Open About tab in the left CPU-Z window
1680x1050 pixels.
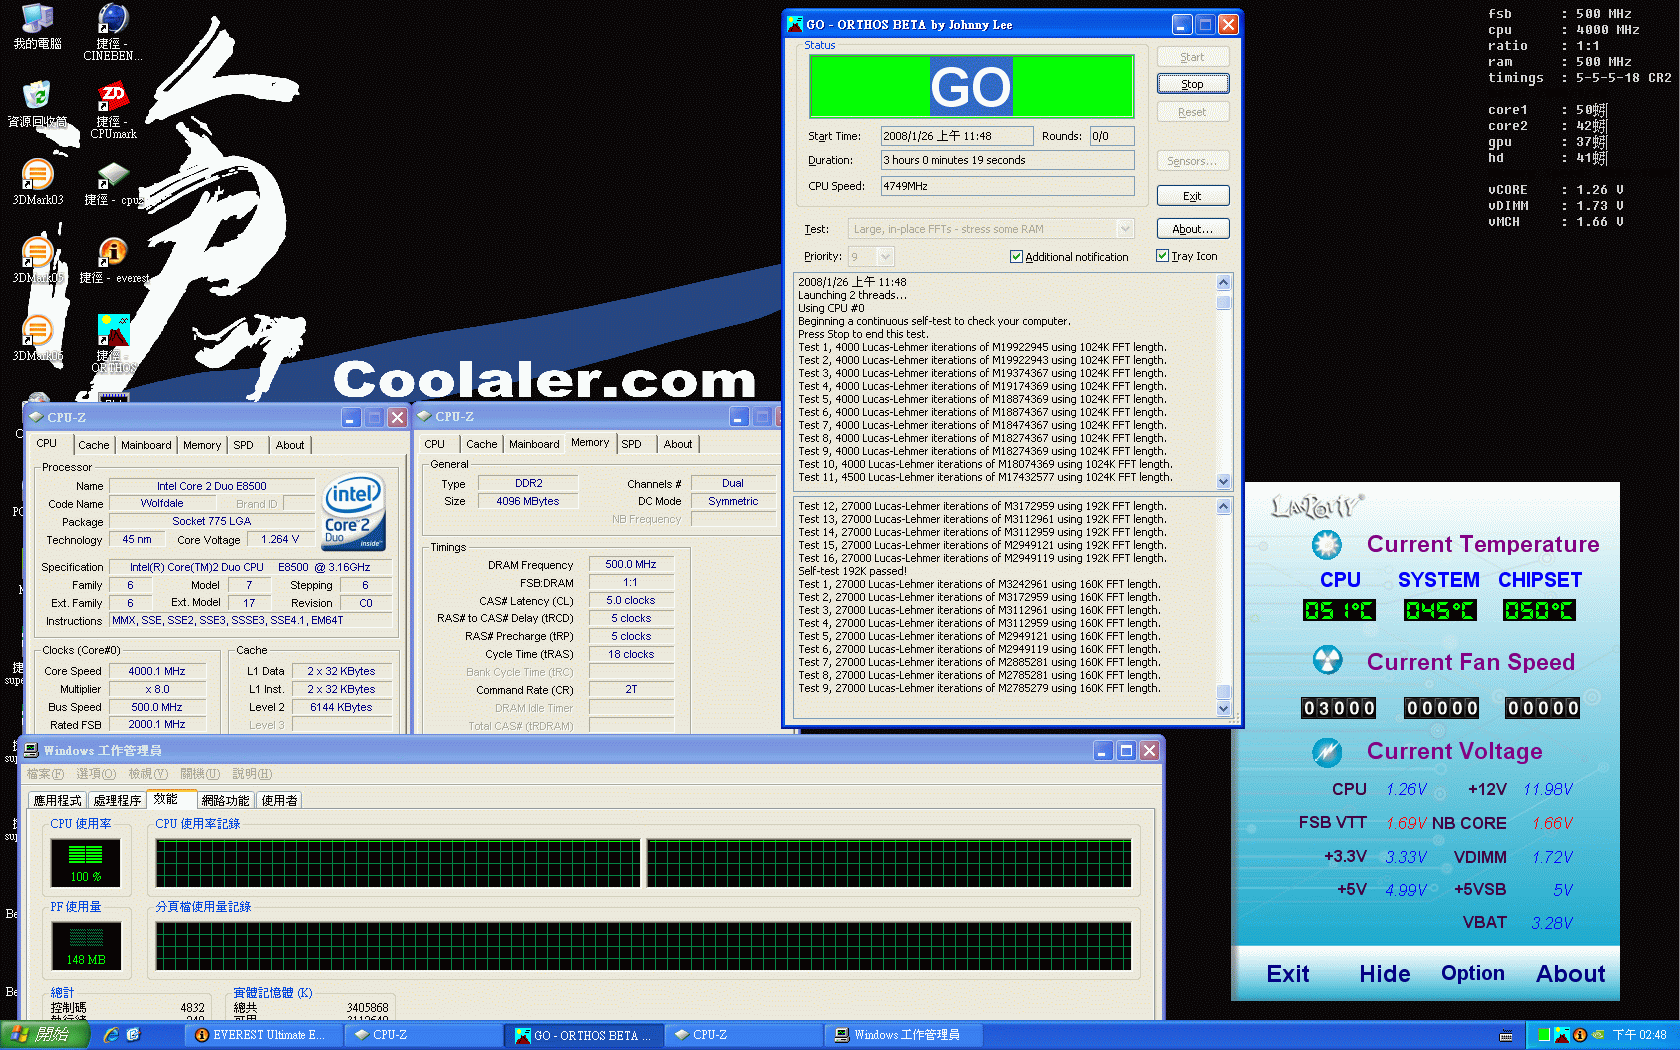click(x=290, y=445)
